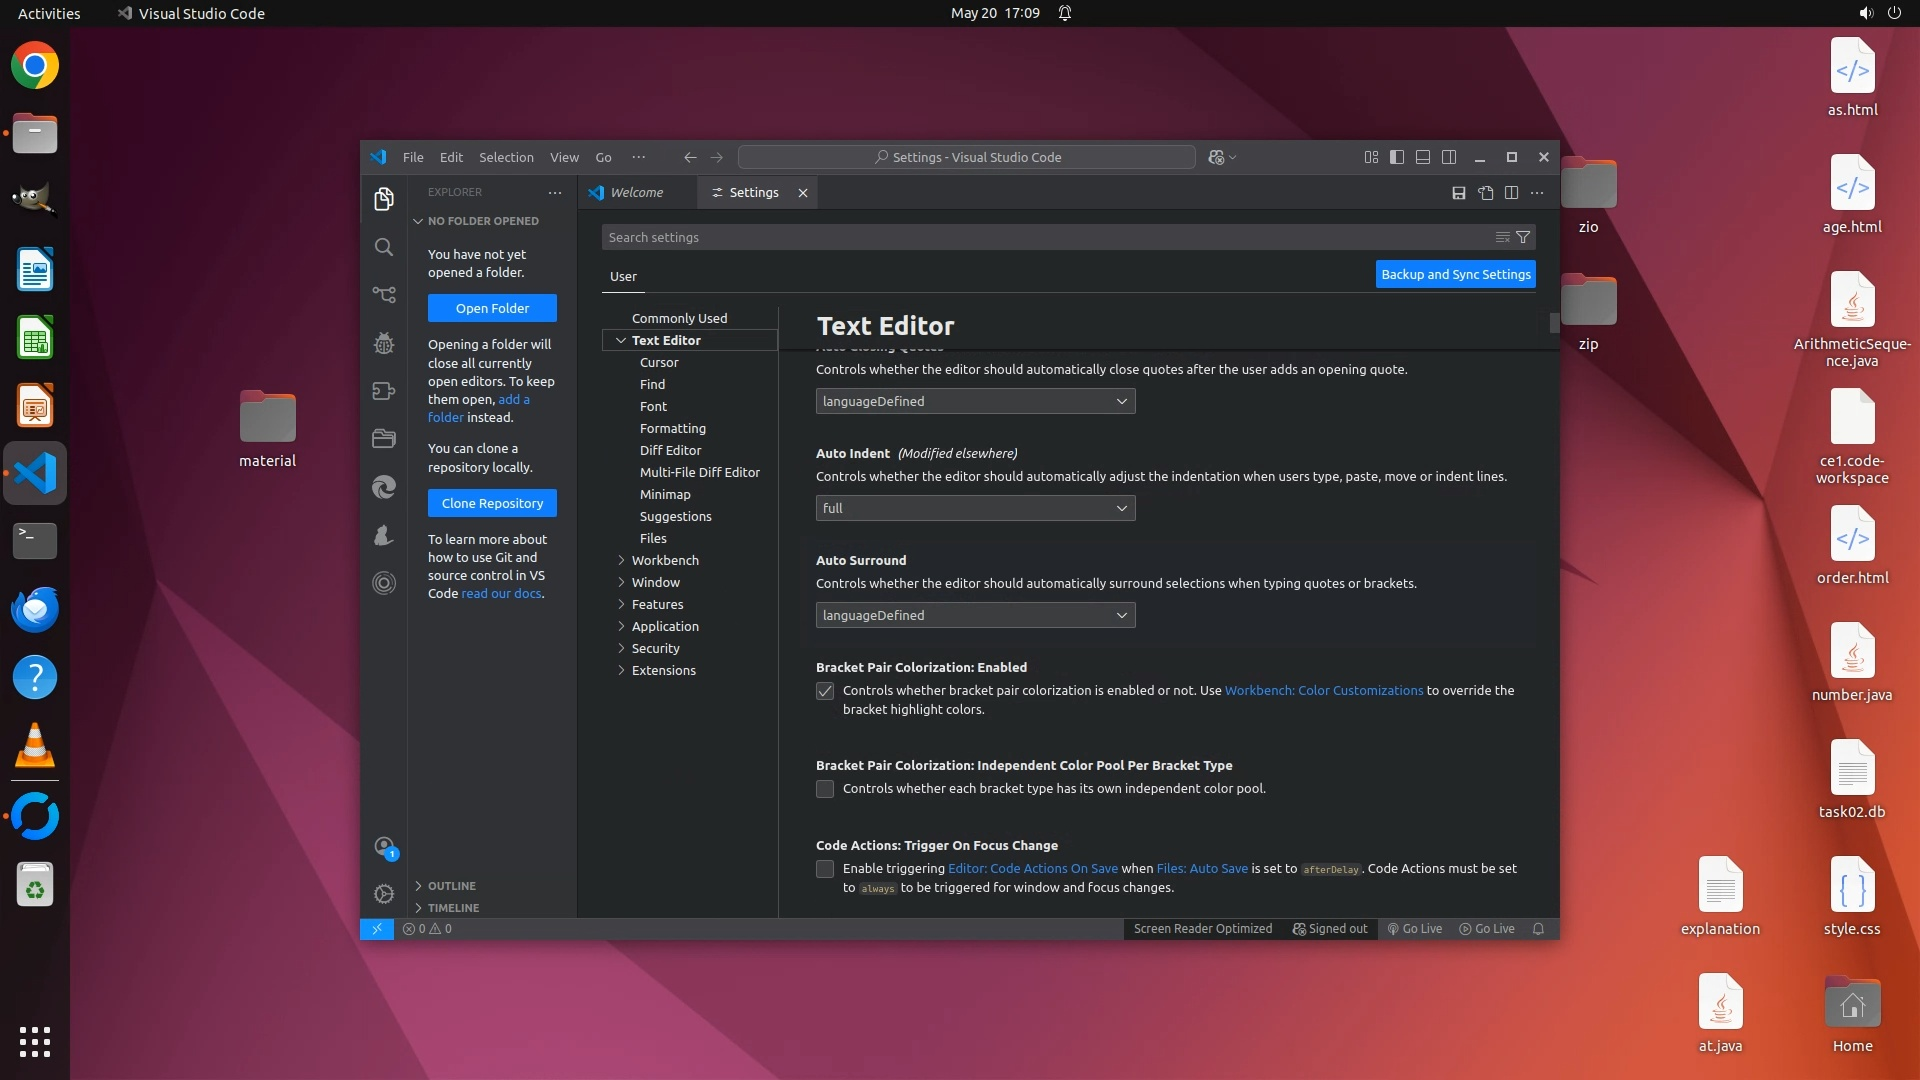Screen dimensions: 1920x1080
Task: Click the Clone Repository button
Action: point(492,504)
